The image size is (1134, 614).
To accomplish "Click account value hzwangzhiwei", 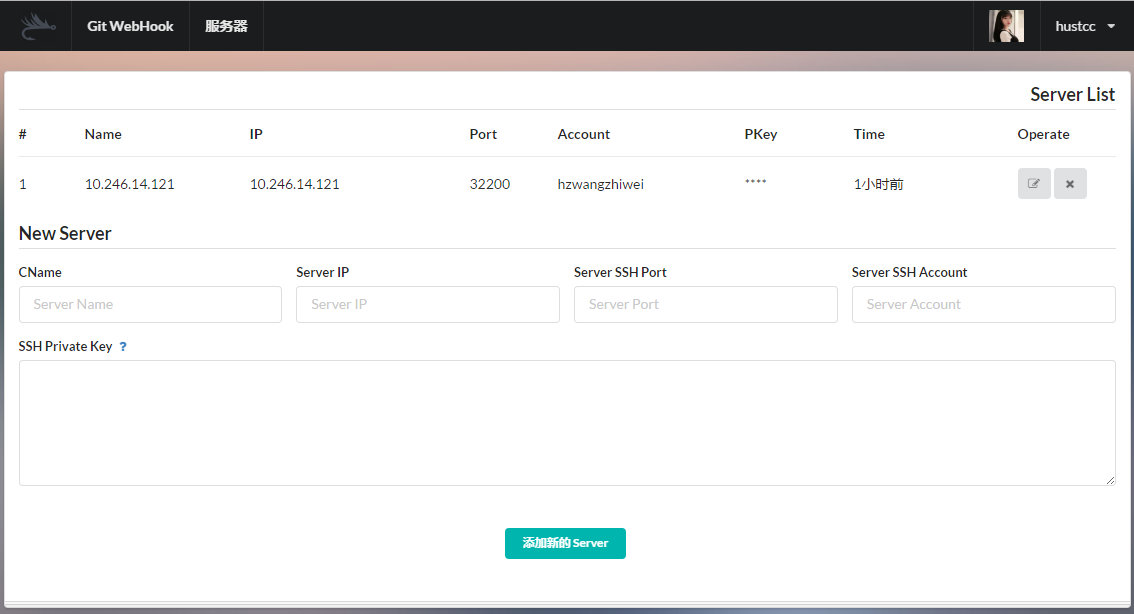I will [x=600, y=184].
